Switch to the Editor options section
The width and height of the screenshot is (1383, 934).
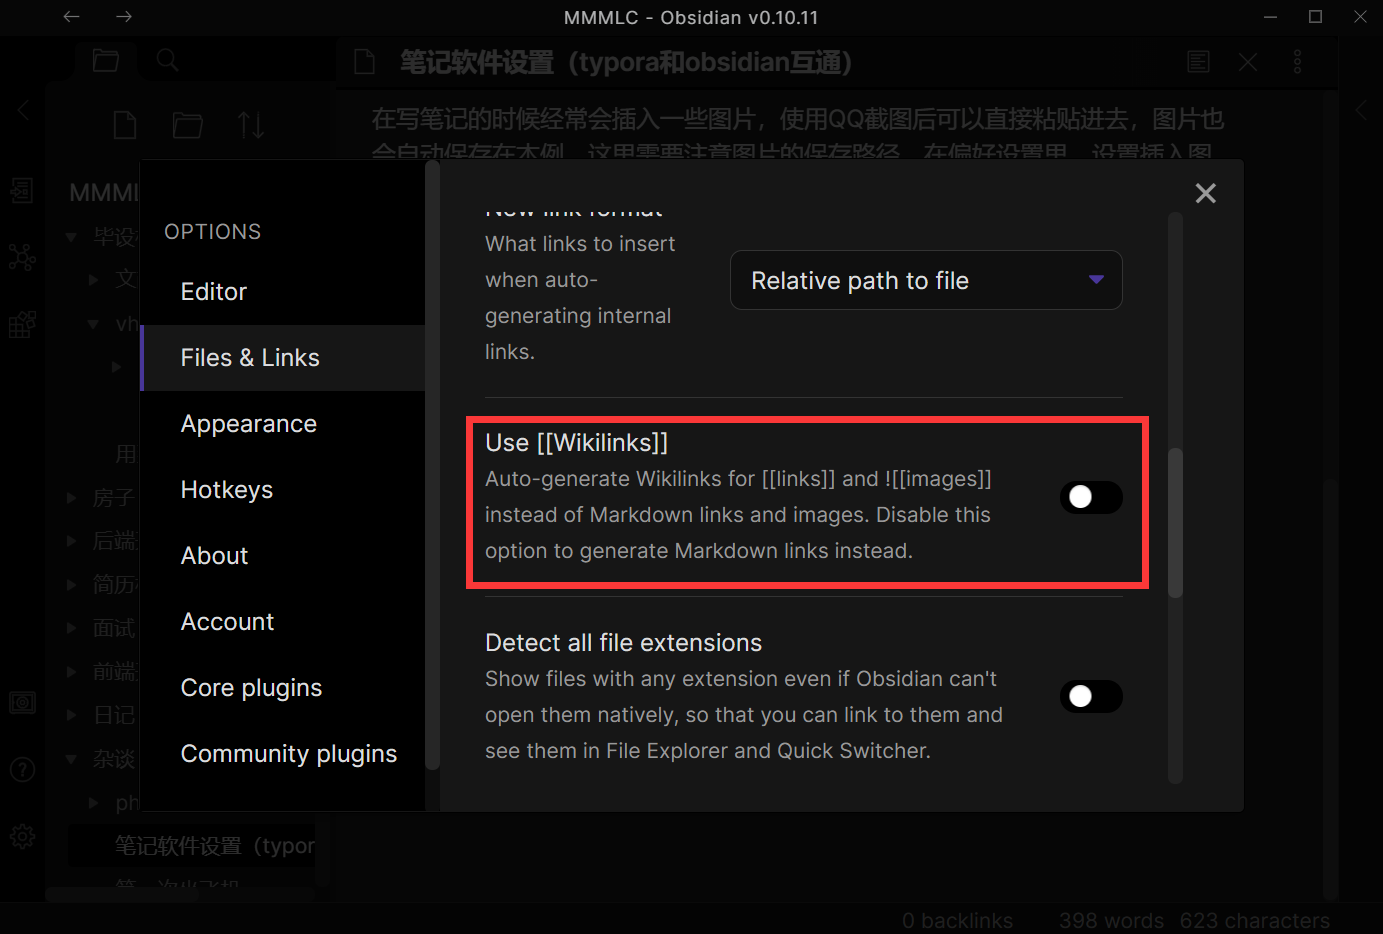click(213, 291)
